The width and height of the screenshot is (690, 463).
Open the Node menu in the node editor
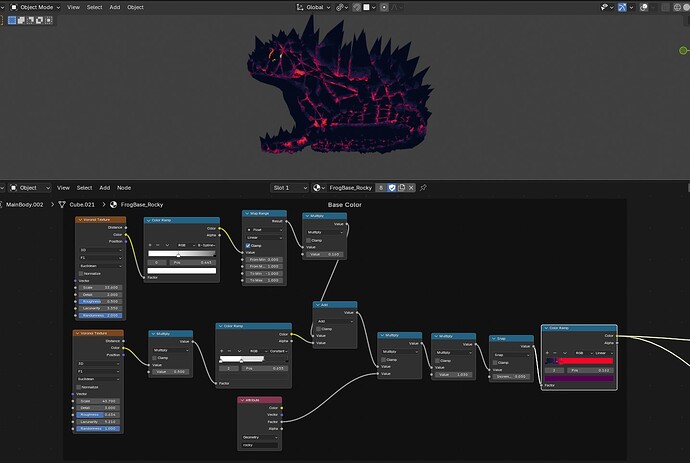pyautogui.click(x=124, y=188)
